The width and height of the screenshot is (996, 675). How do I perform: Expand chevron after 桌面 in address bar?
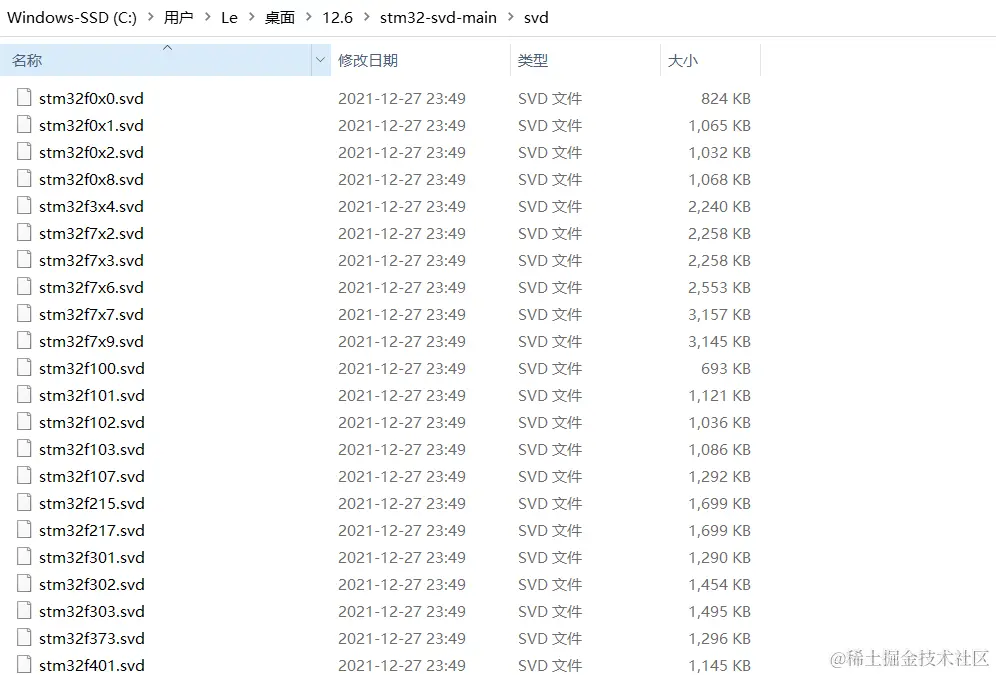309,17
